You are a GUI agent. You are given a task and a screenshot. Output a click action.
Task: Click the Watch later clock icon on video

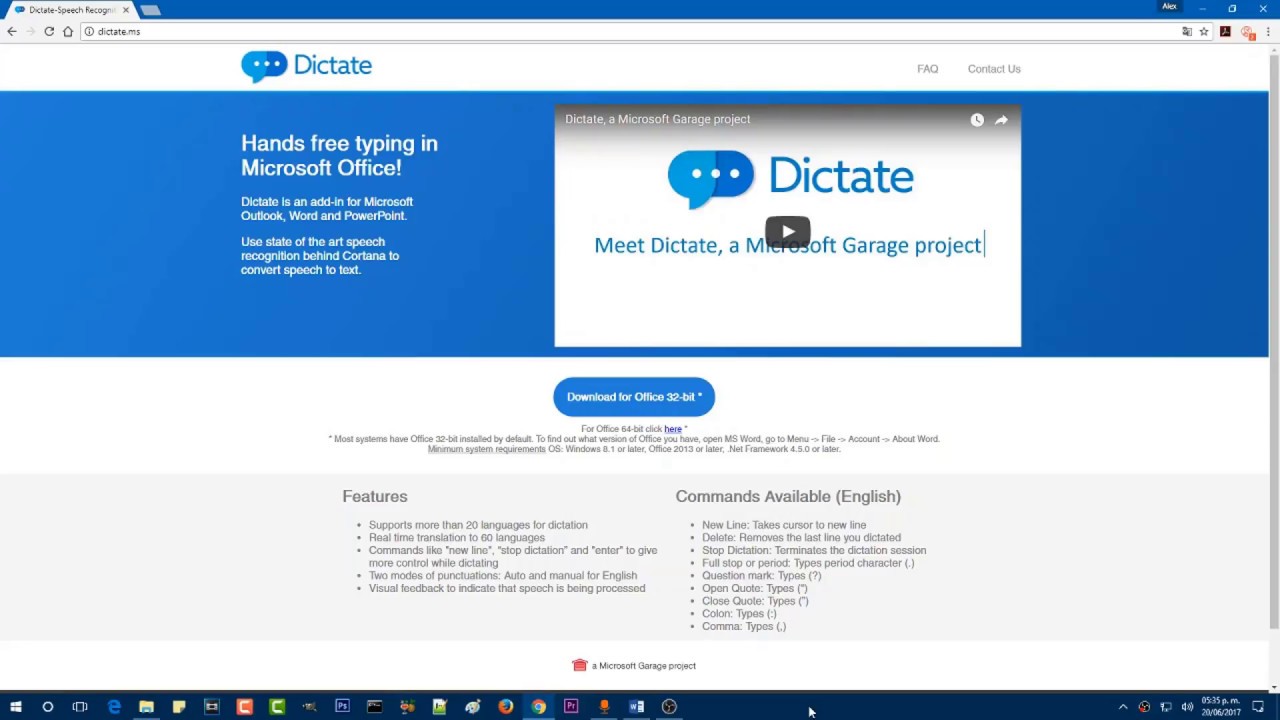[x=977, y=120]
